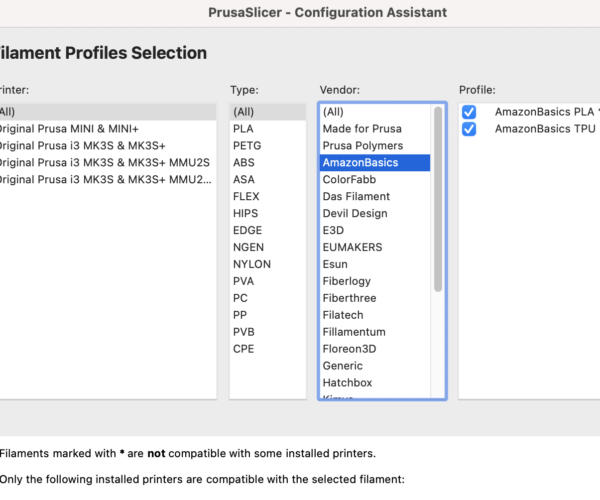Select (All) in the Vendor list
The width and height of the screenshot is (600, 500).
coord(375,112)
